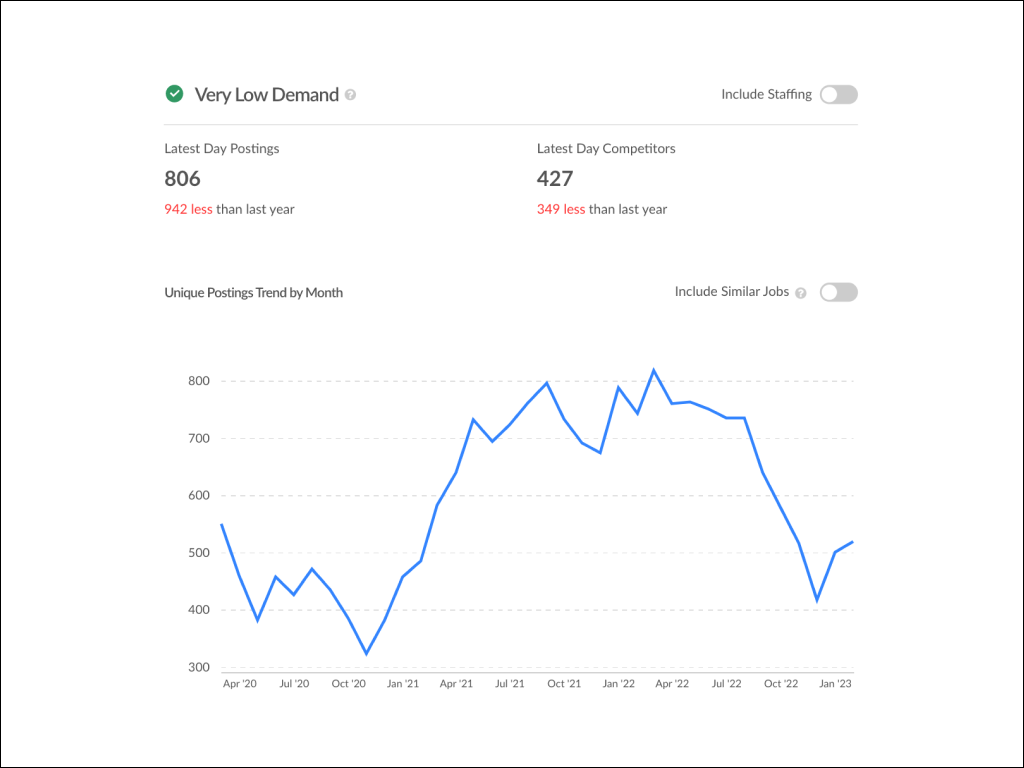Click the Include Staffing label text
The width and height of the screenshot is (1024, 768).
pos(766,94)
